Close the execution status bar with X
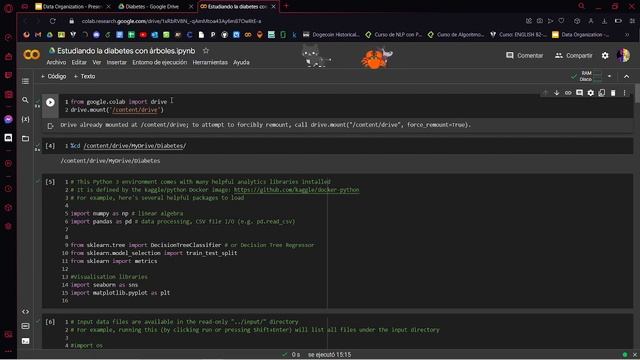 (635, 355)
